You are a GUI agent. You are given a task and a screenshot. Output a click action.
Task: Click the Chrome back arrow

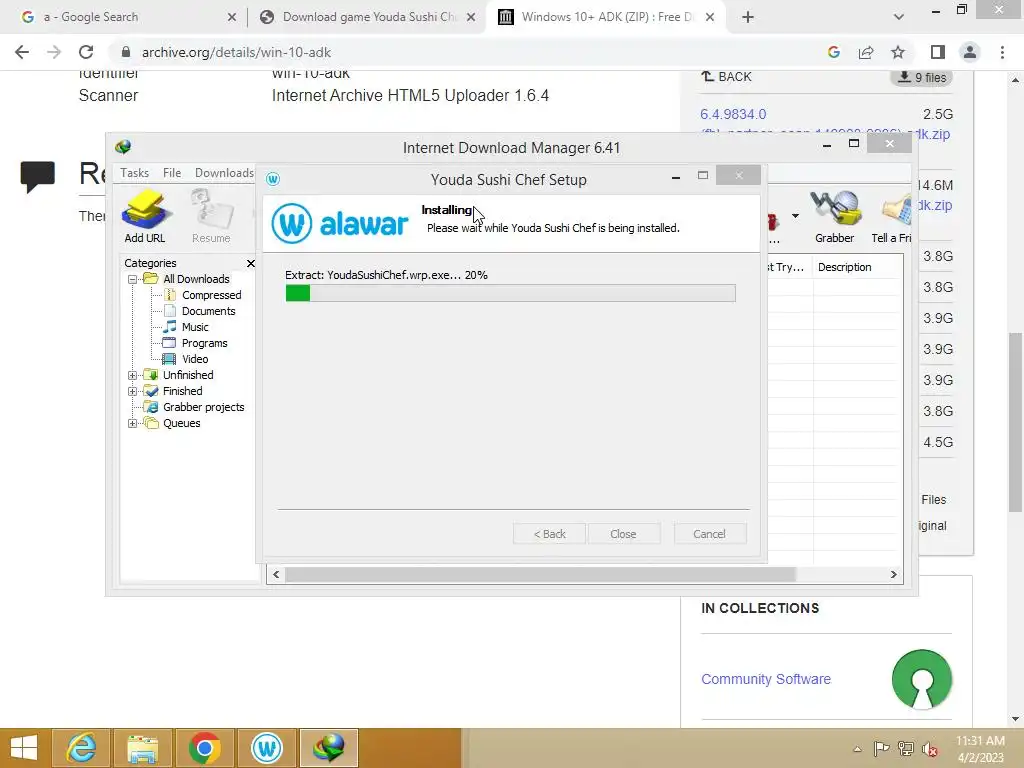click(22, 52)
